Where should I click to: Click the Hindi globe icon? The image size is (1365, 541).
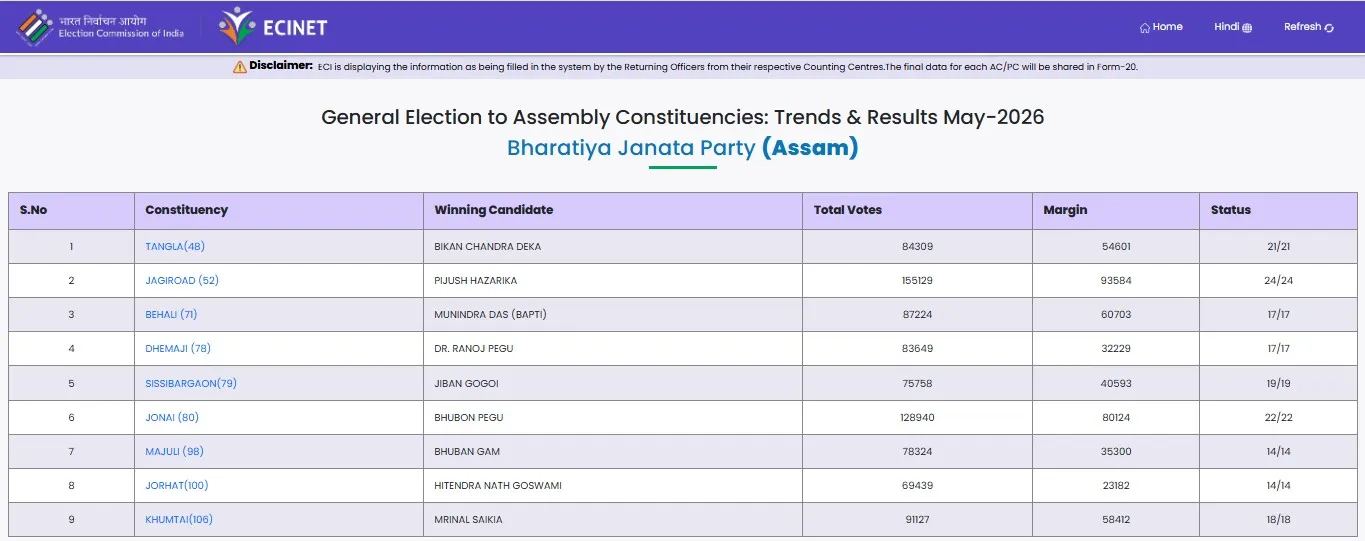click(1247, 28)
